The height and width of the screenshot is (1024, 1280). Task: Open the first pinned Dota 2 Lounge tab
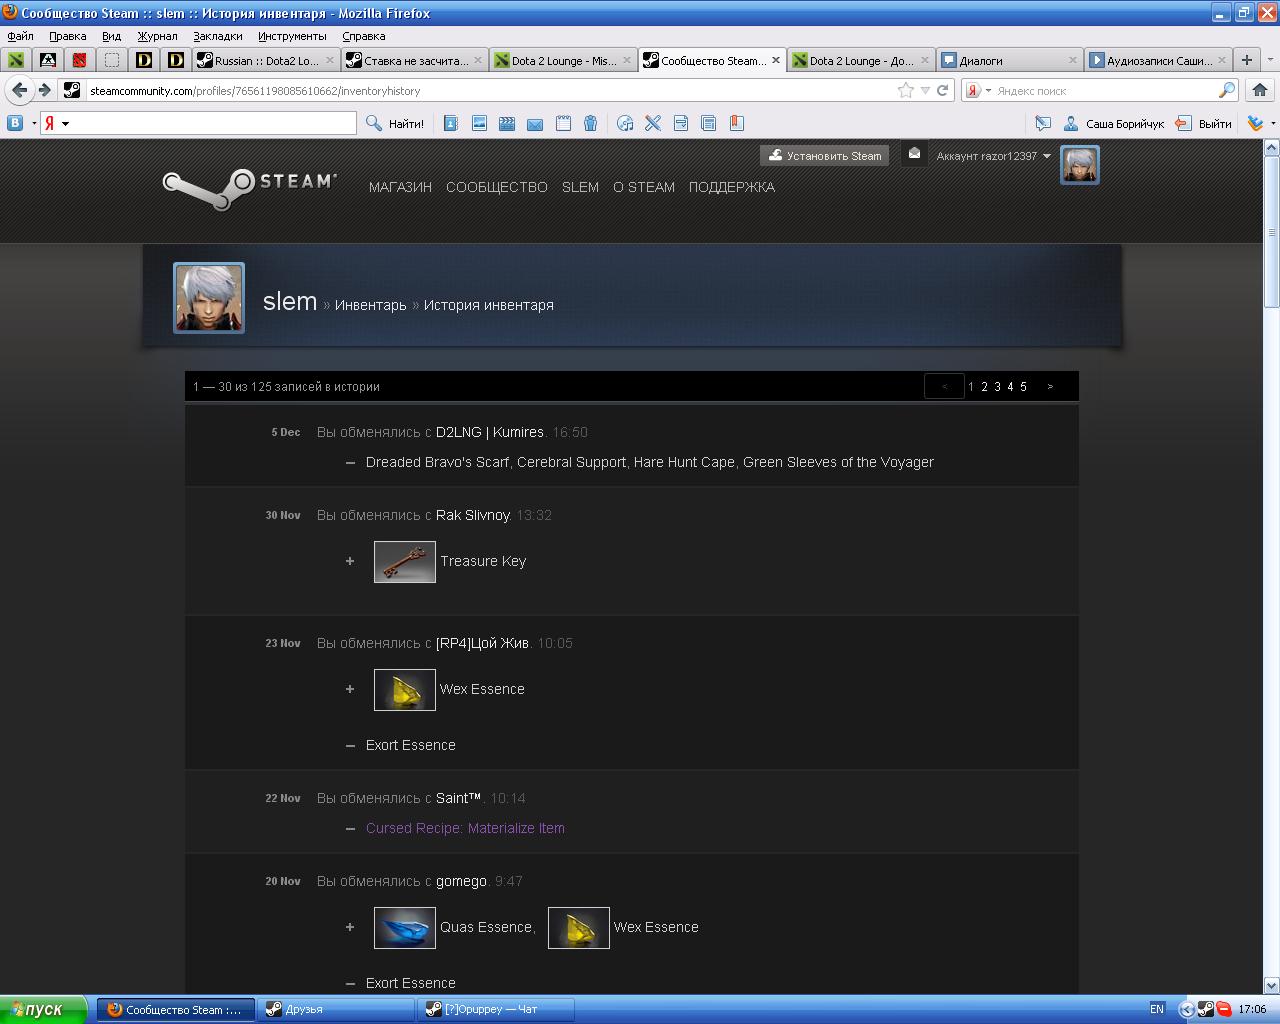16,60
